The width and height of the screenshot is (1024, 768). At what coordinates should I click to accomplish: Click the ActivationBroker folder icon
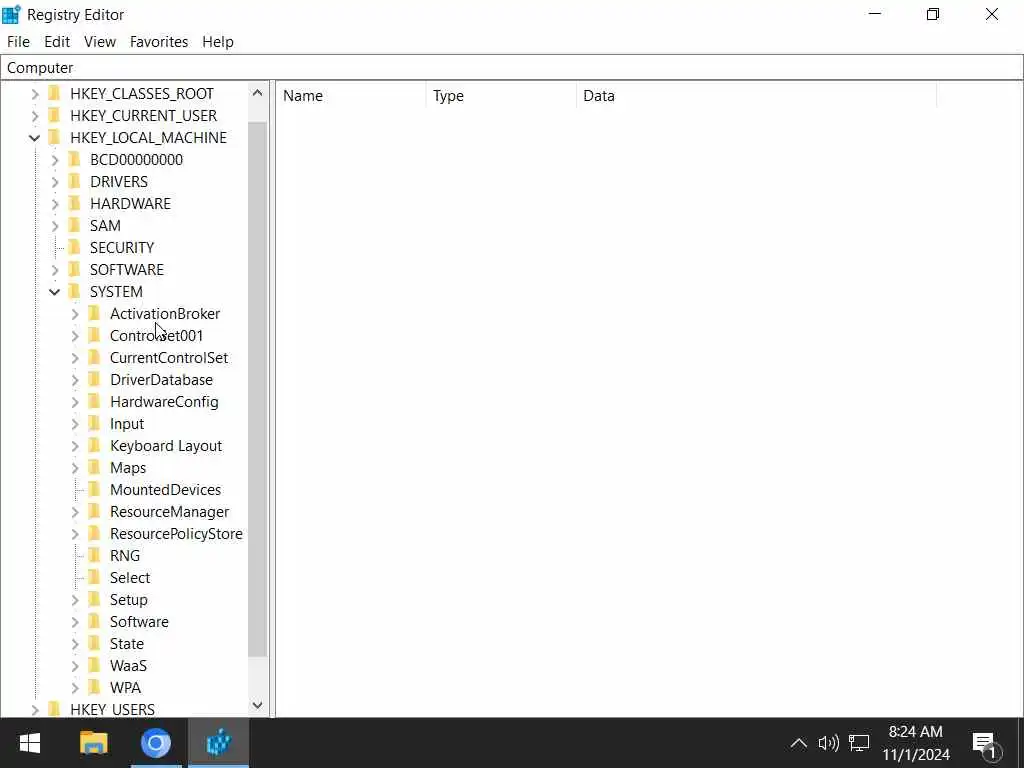click(x=95, y=313)
